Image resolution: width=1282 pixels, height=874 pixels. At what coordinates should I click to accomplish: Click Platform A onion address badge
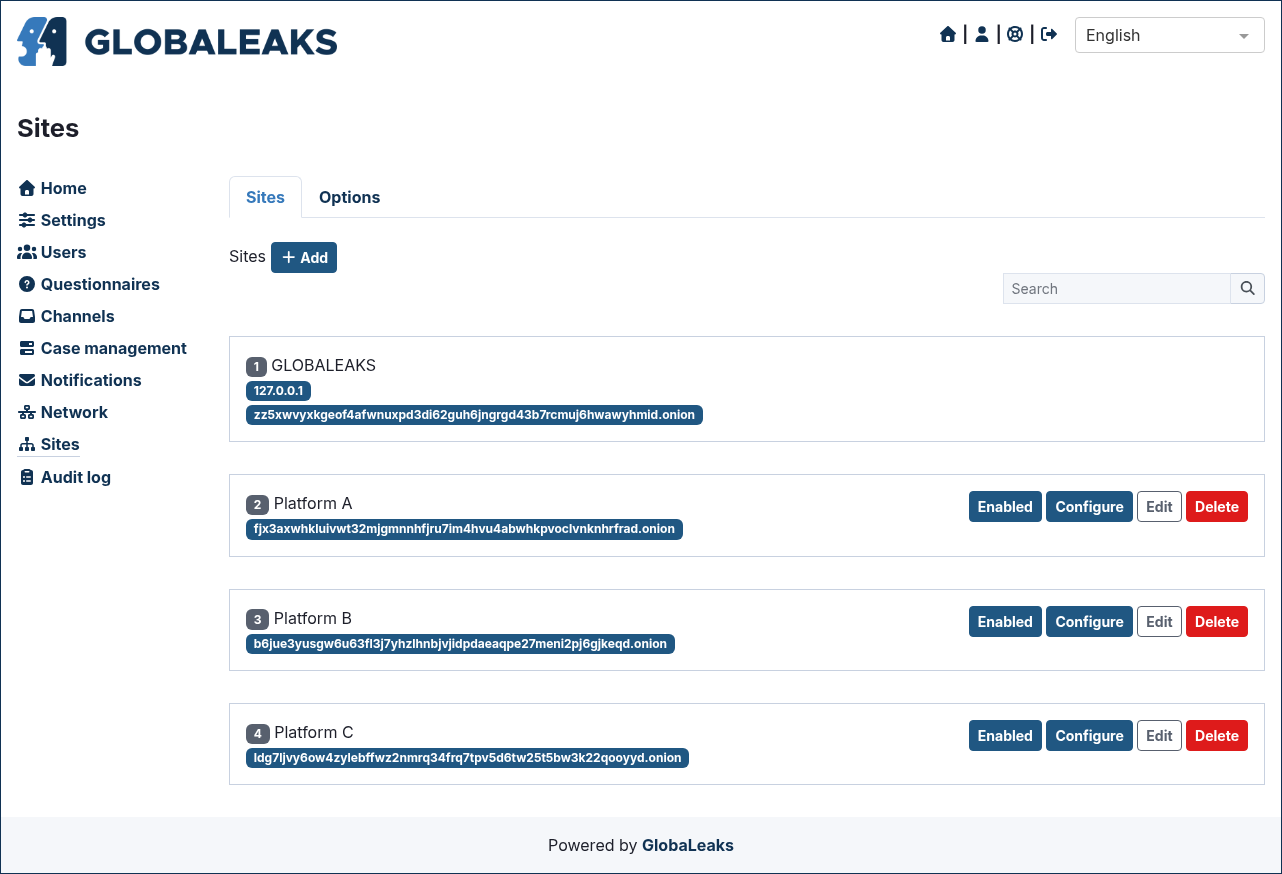(464, 529)
